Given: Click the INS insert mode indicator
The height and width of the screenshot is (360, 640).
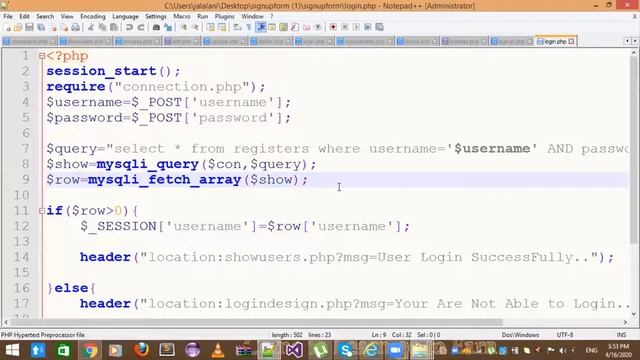Looking at the screenshot, I should [x=621, y=335].
